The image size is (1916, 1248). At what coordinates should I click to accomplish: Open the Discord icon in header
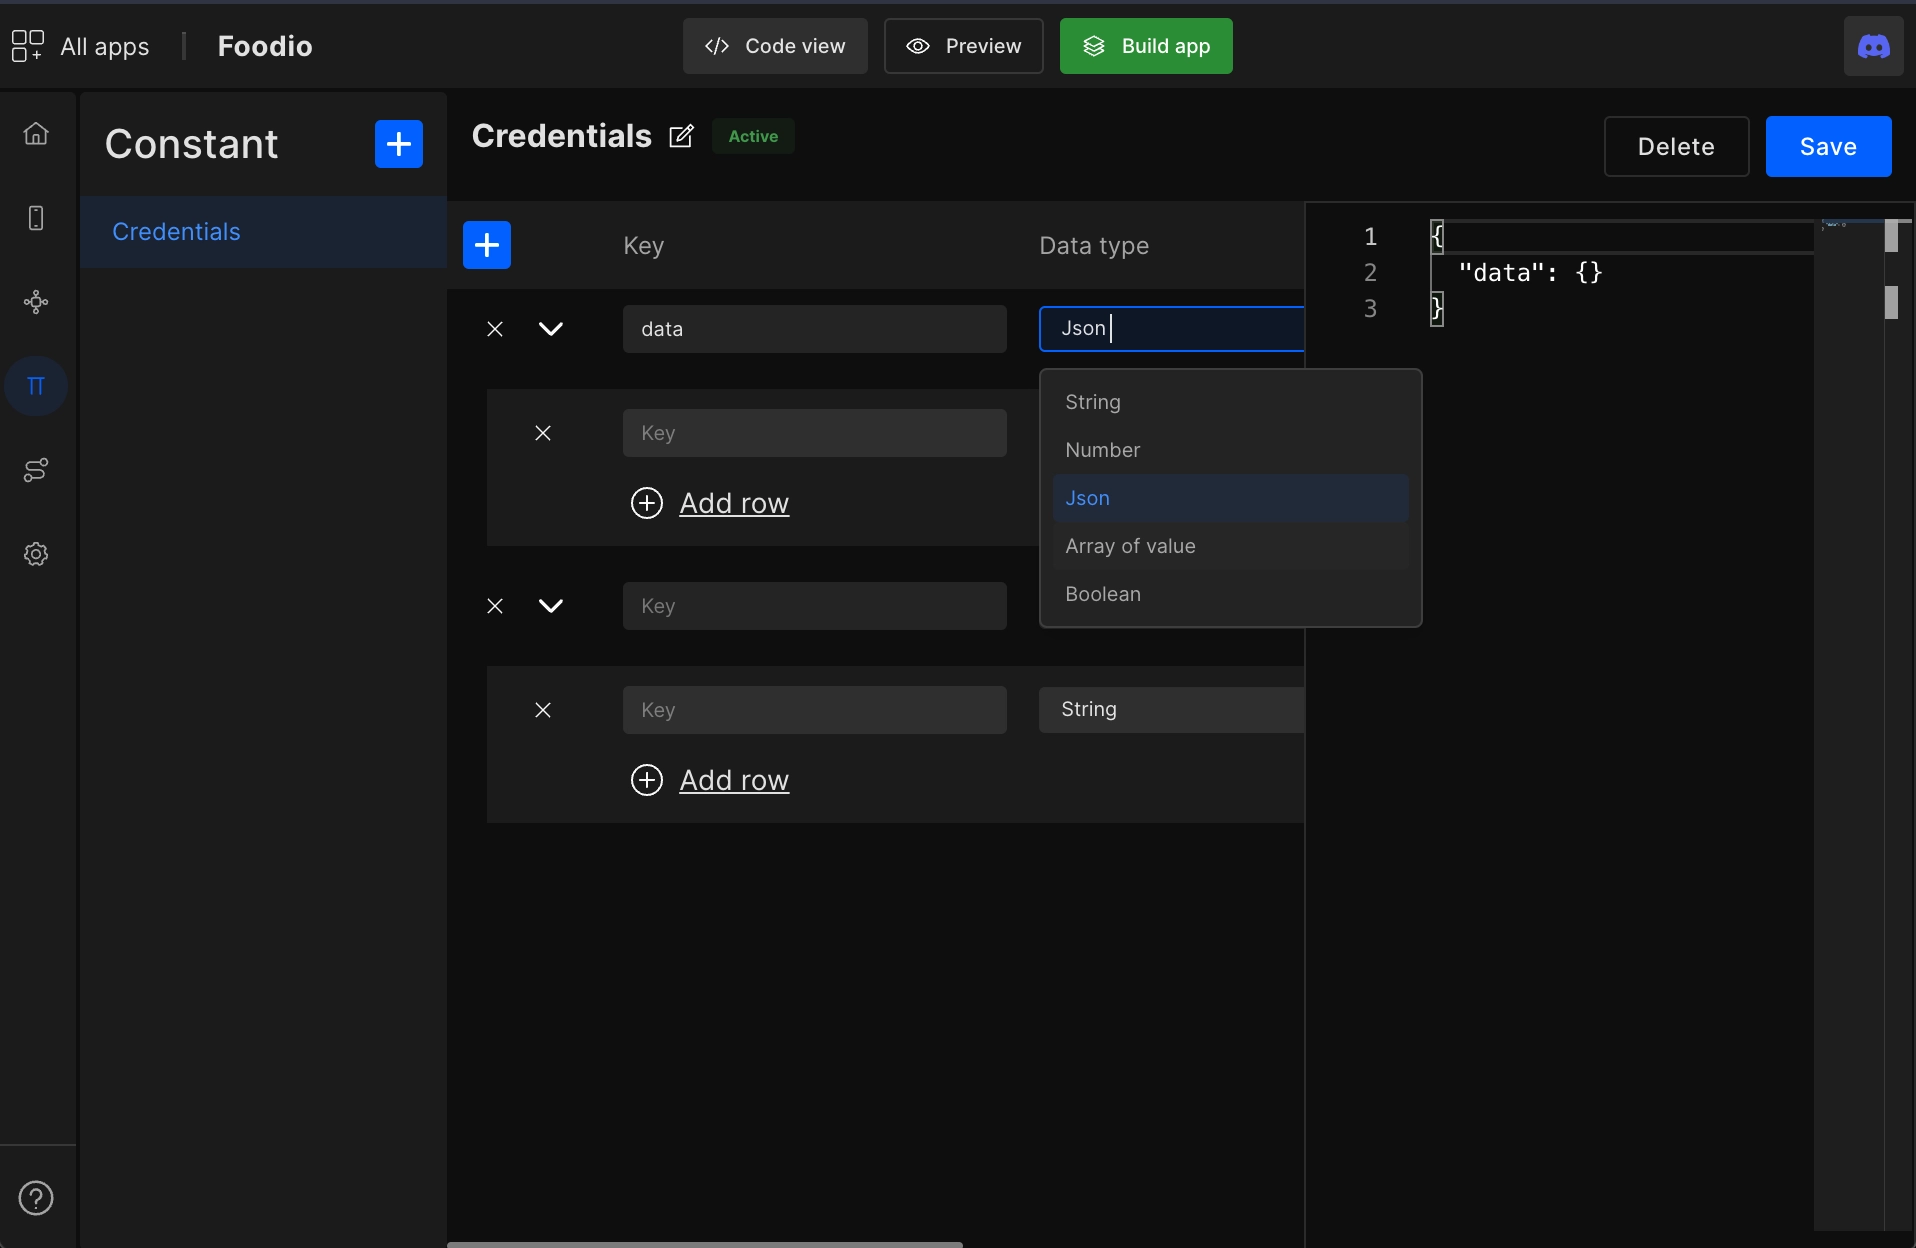(x=1873, y=47)
